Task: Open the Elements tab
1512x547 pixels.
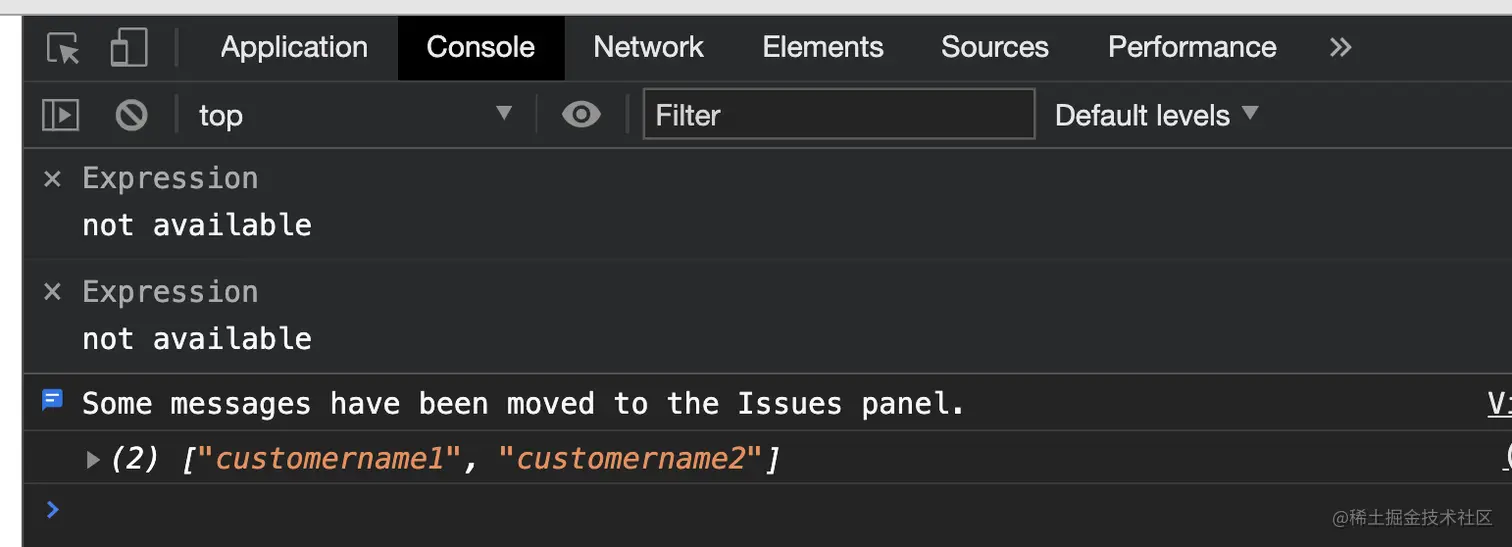Action: click(823, 47)
